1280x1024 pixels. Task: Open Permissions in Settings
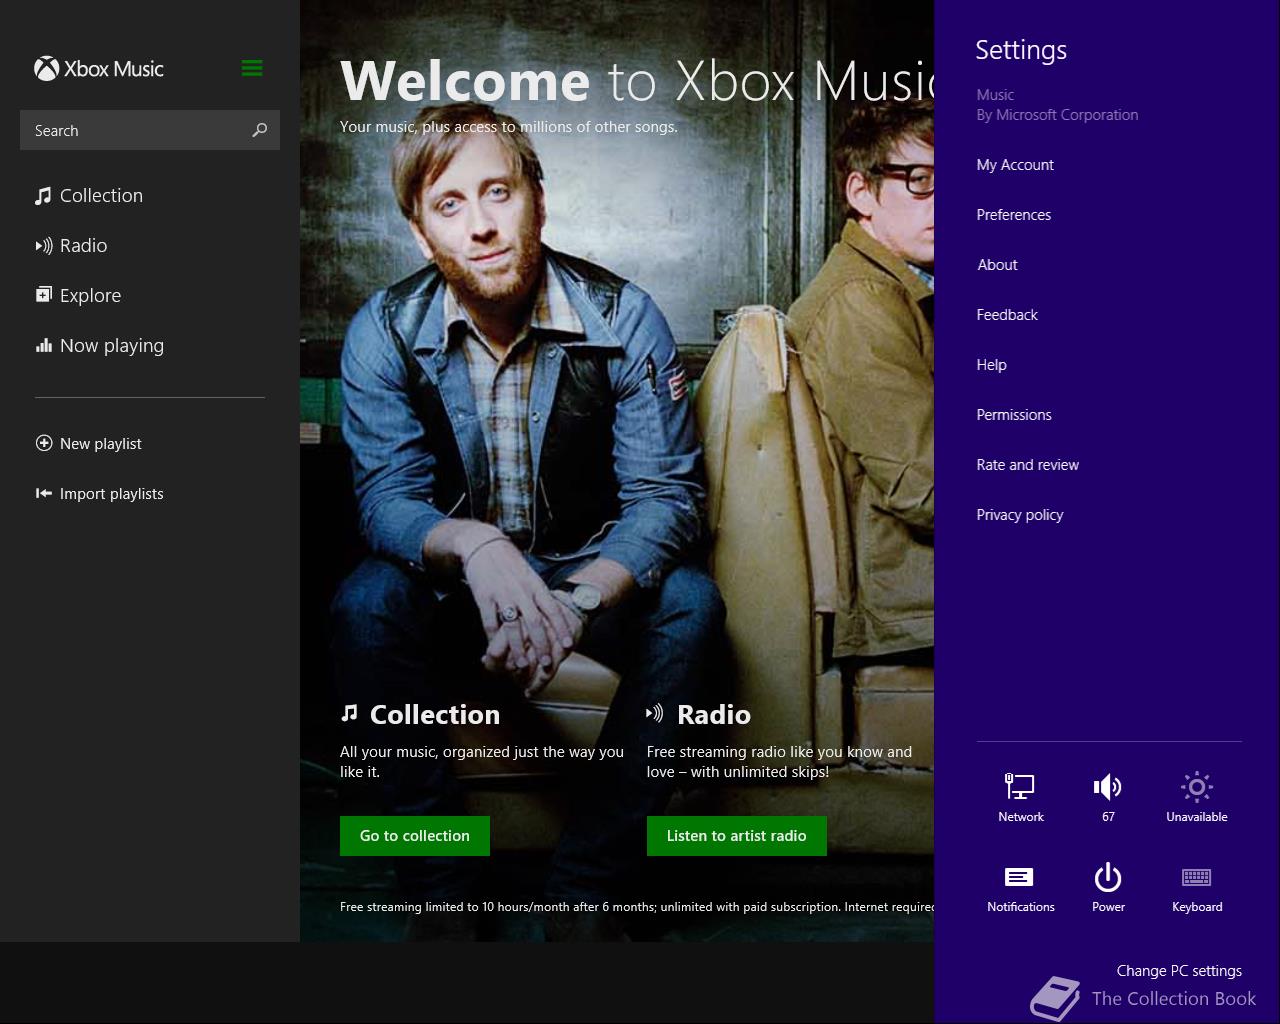(x=1014, y=415)
